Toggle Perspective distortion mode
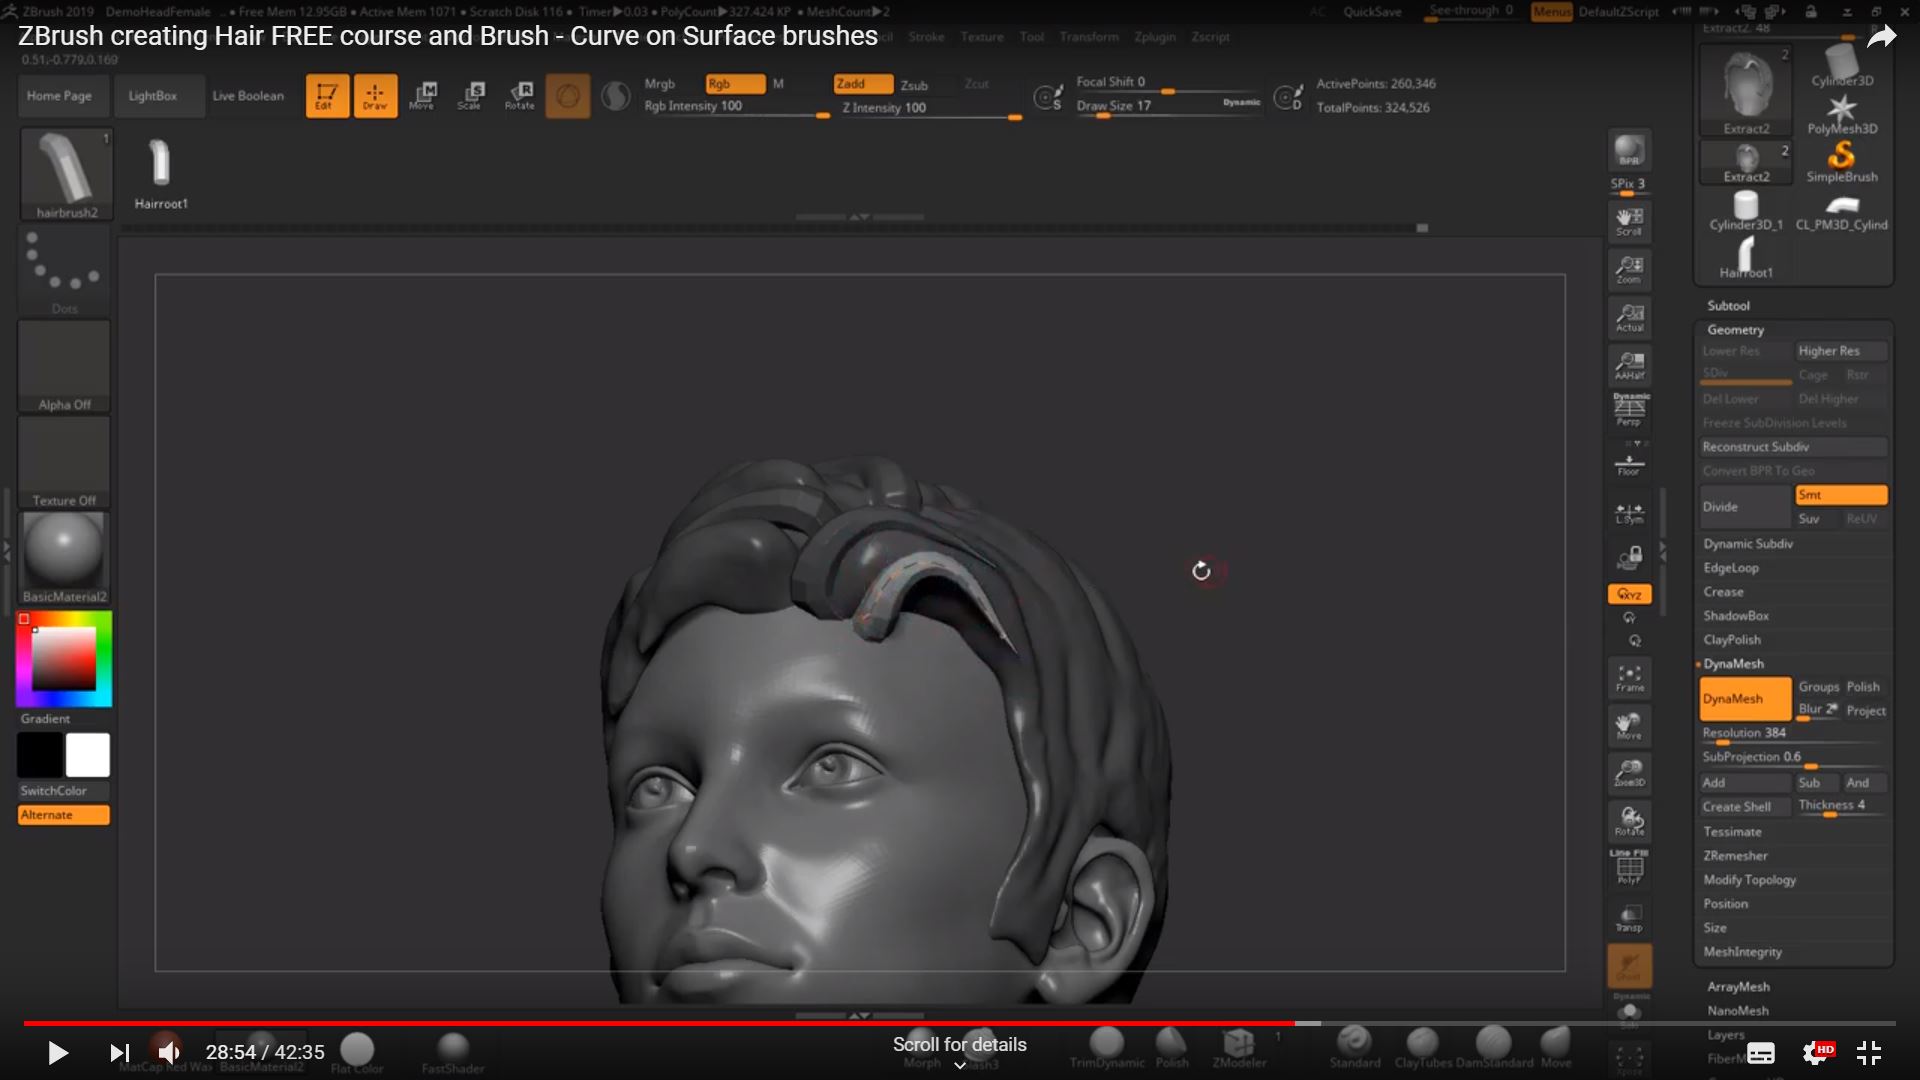The height and width of the screenshot is (1080, 1920). [1629, 409]
